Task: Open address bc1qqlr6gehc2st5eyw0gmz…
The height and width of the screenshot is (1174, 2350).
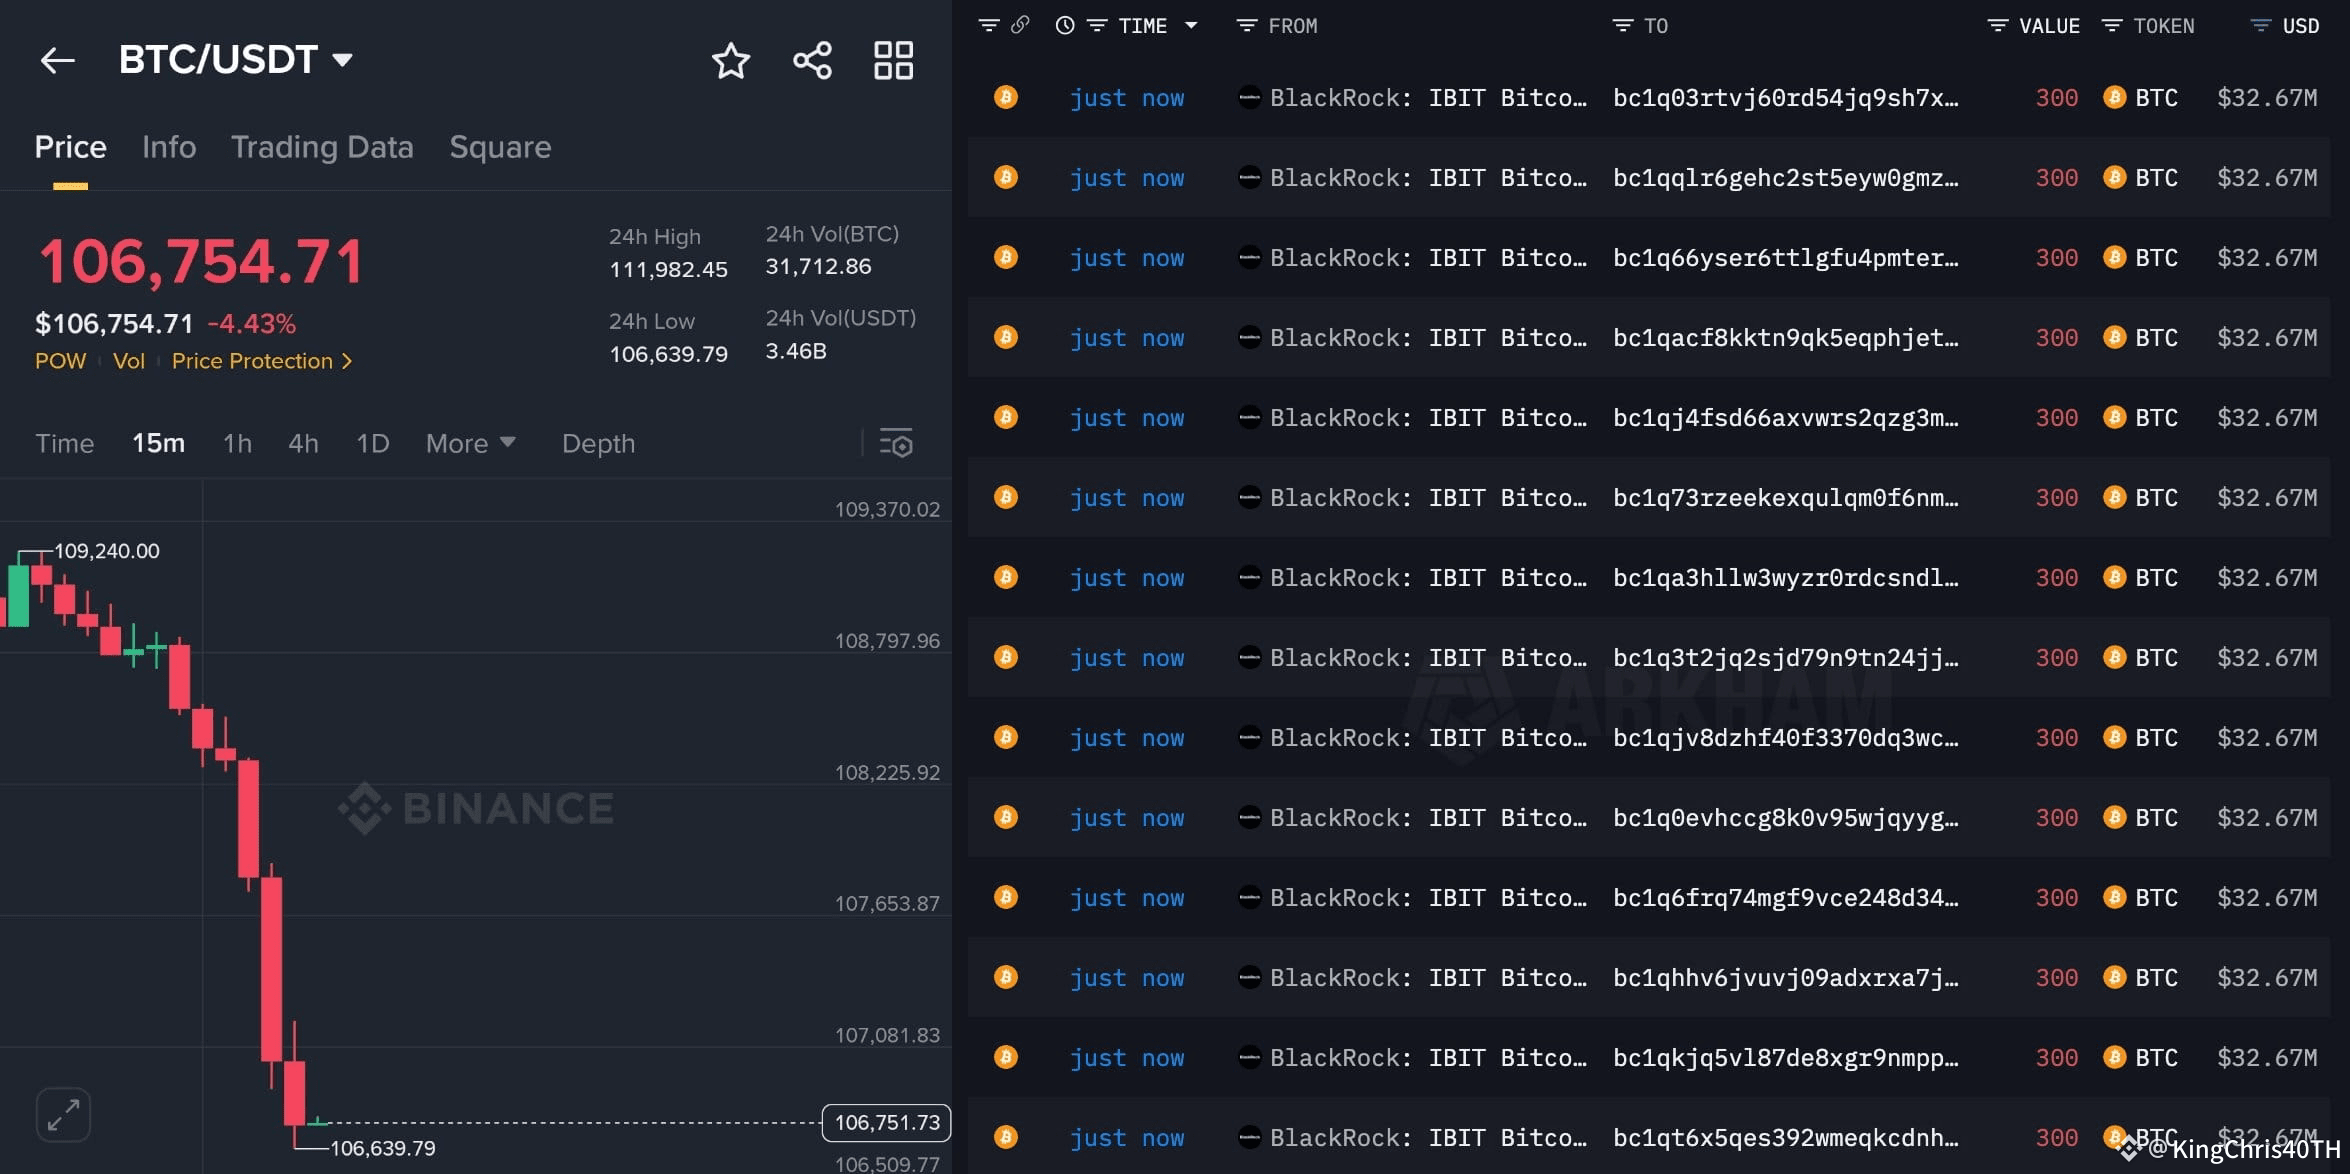Action: (x=1786, y=178)
